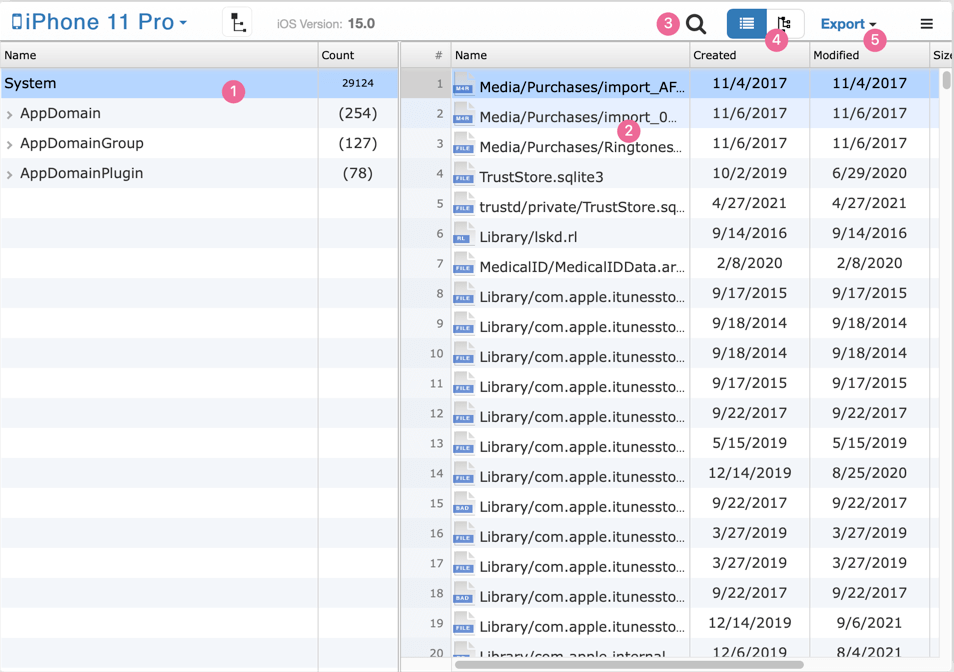Click the device tree structure button
Image resolution: width=954 pixels, height=672 pixels.
(x=237, y=23)
